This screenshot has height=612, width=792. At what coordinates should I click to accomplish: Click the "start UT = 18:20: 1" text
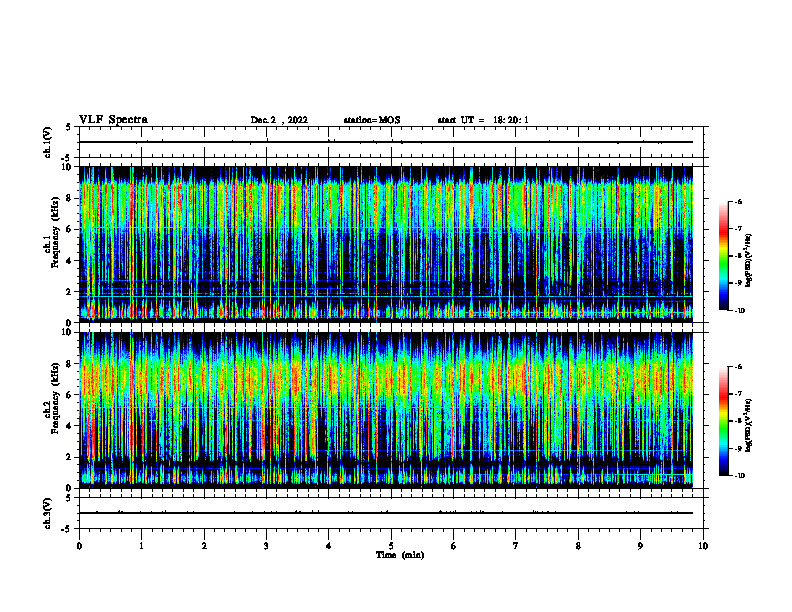(483, 120)
